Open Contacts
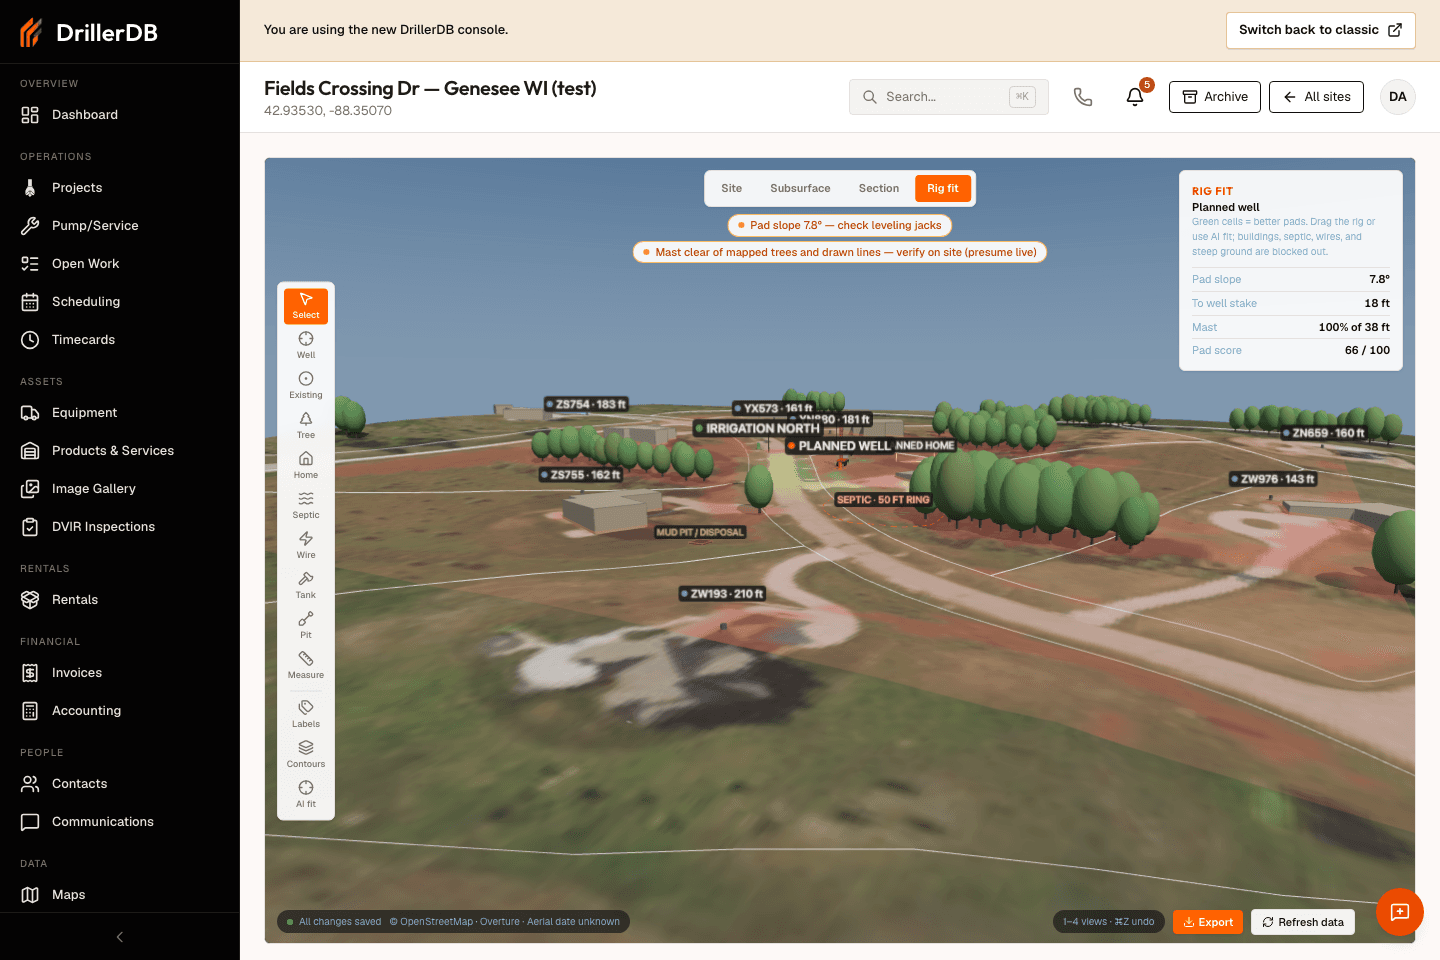The image size is (1440, 960). pyautogui.click(x=120, y=784)
